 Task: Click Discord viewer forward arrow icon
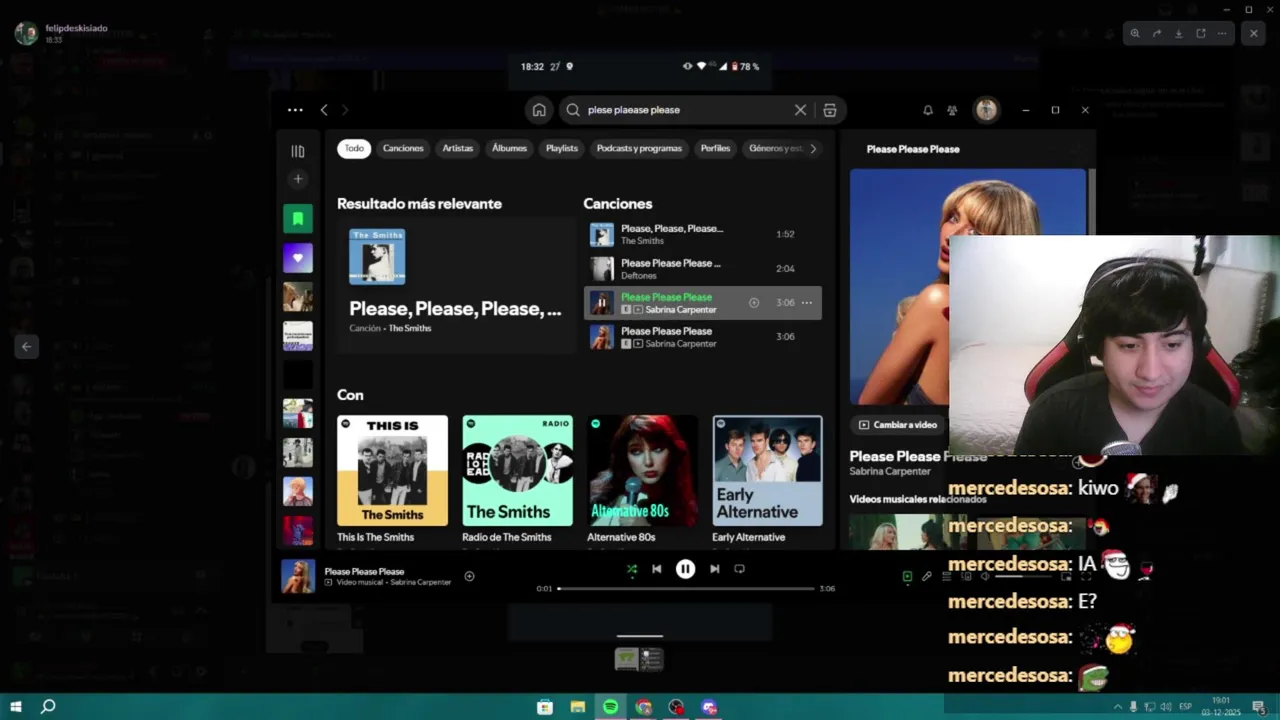(x=1157, y=33)
